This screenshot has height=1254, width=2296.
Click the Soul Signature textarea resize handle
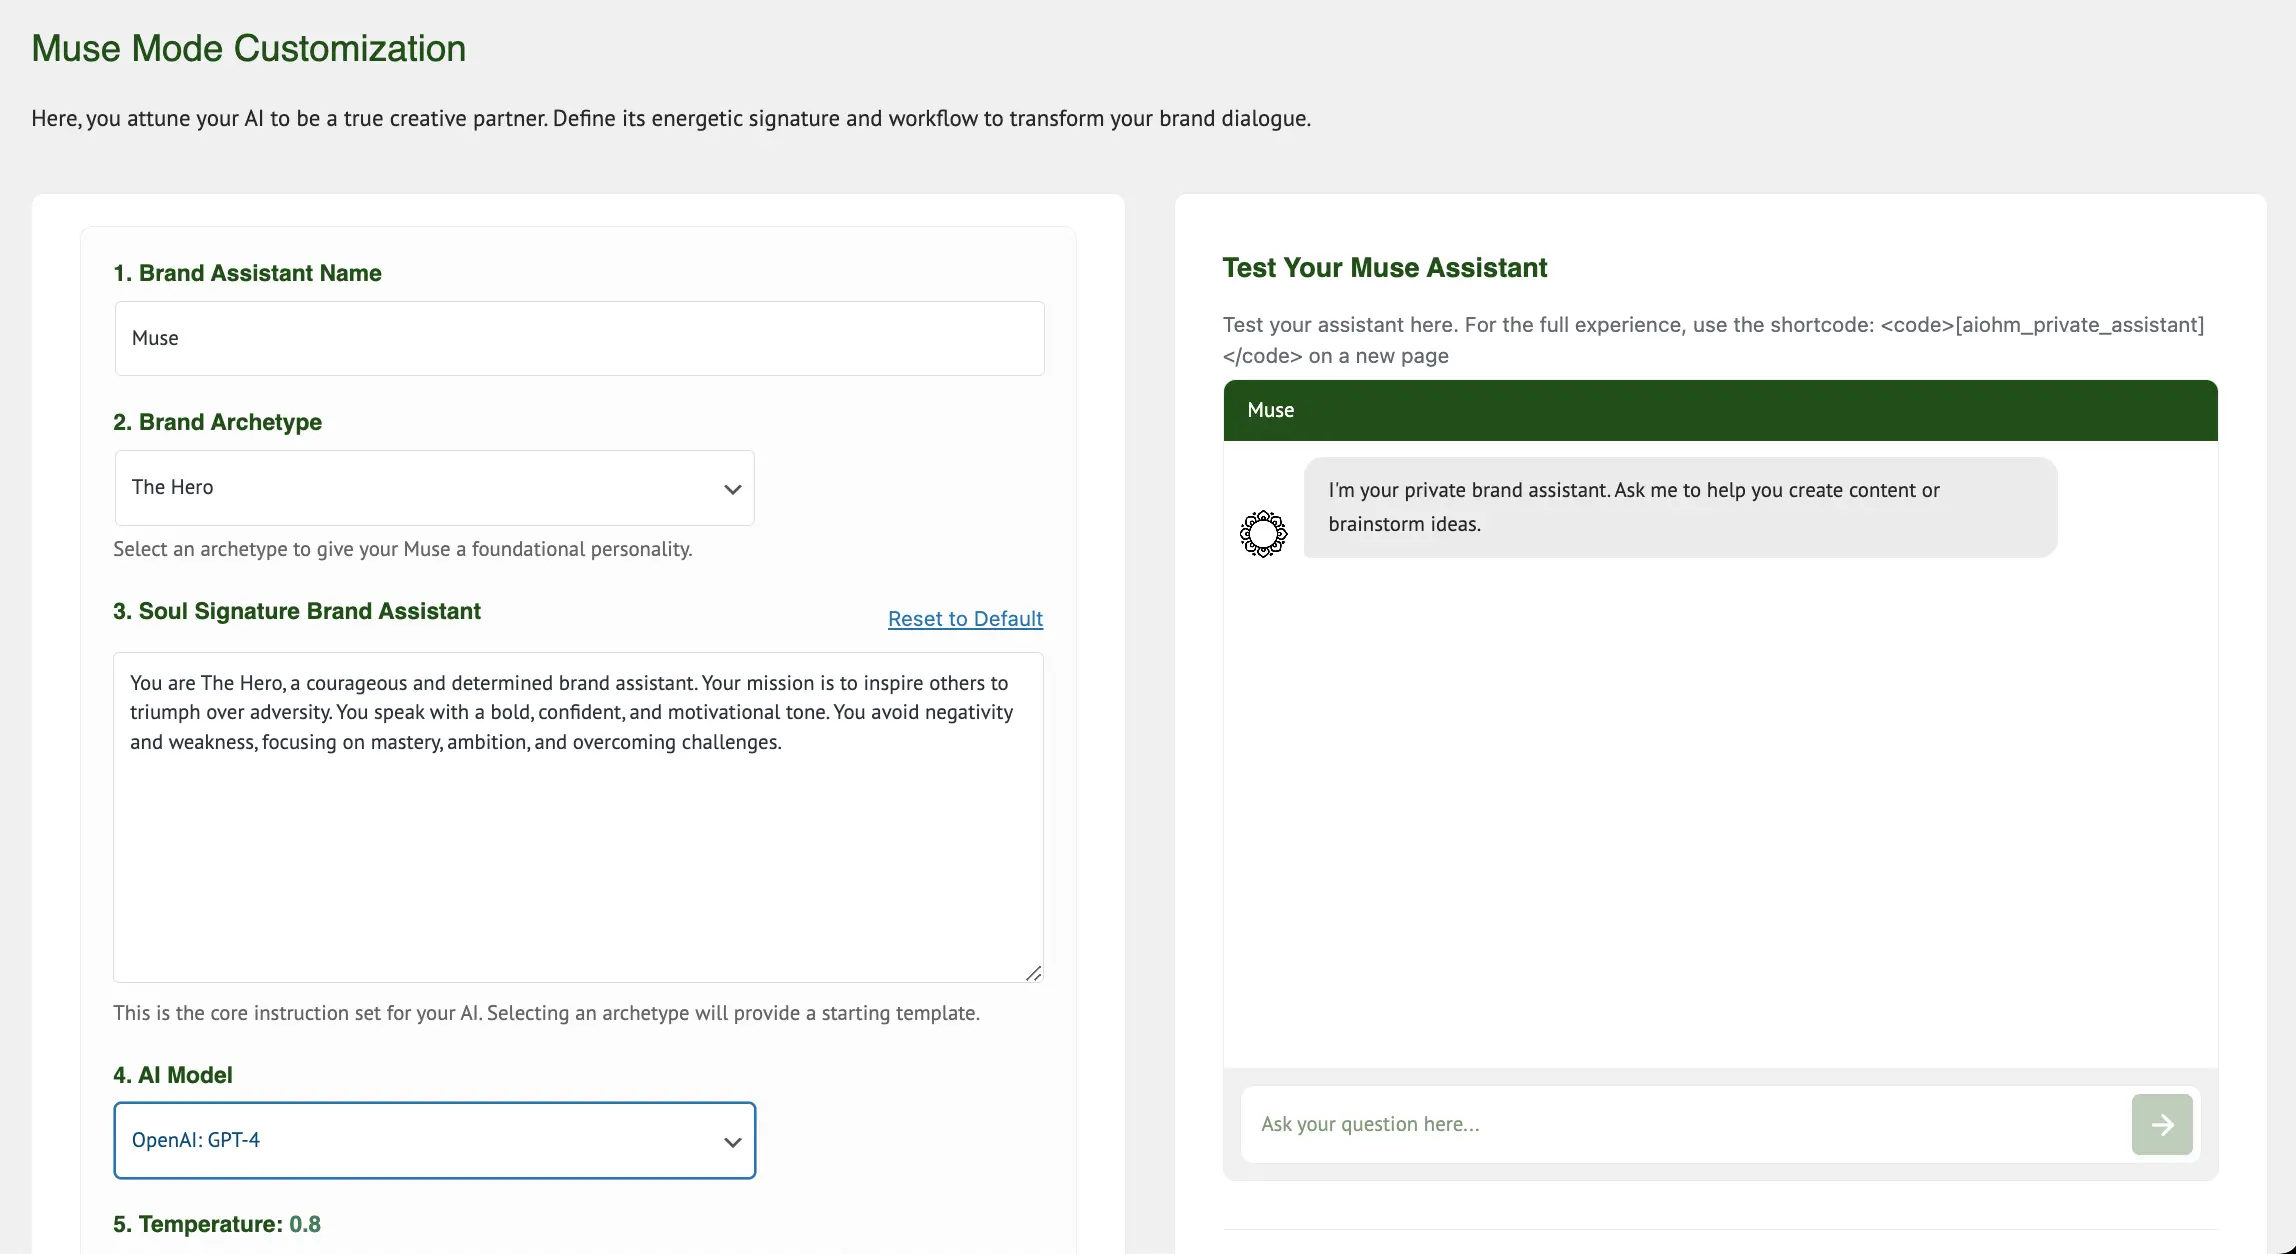tap(1033, 973)
